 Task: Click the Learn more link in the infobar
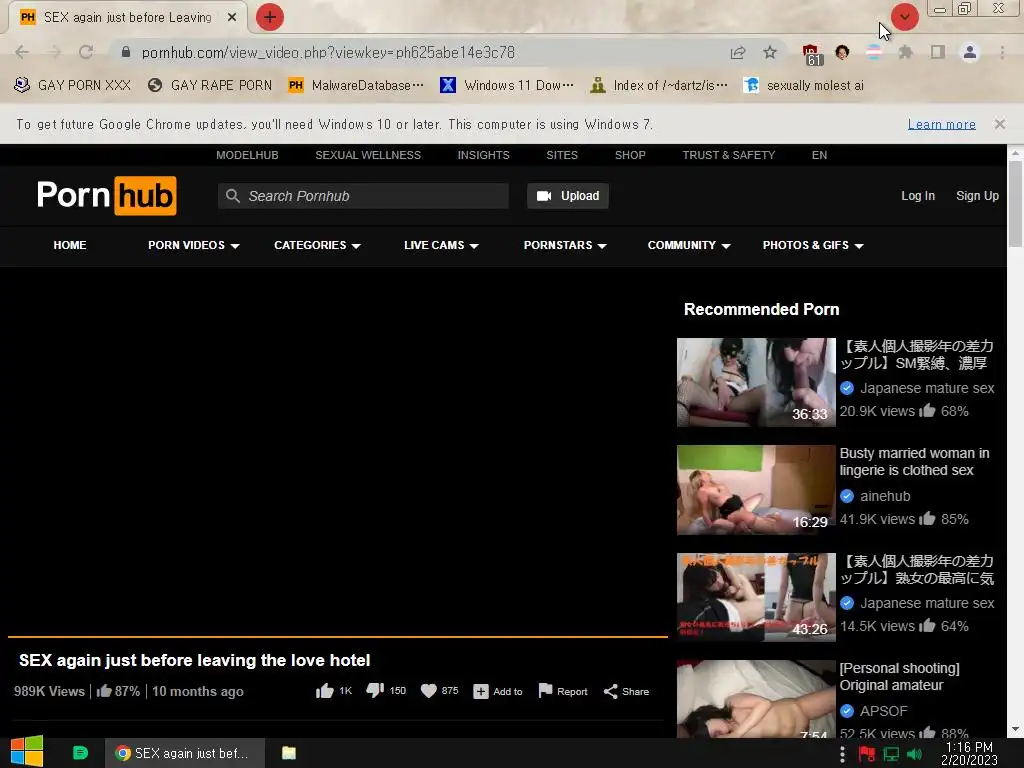coord(941,124)
